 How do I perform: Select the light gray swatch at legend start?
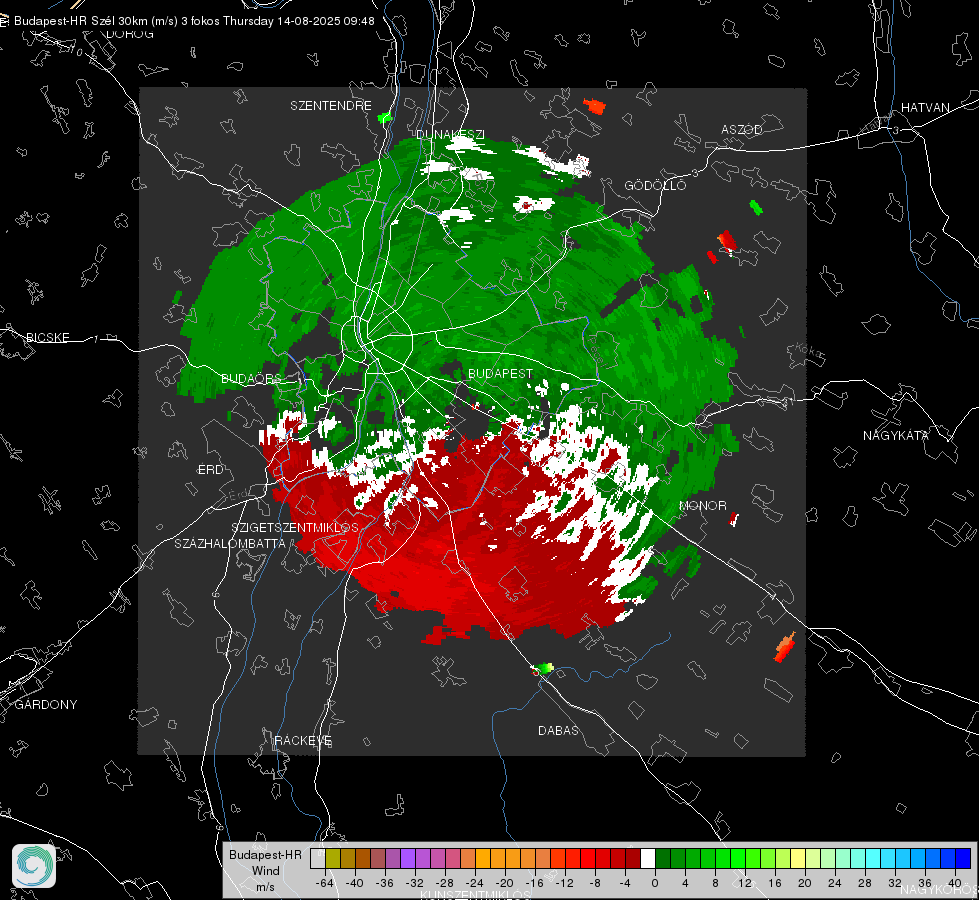pyautogui.click(x=317, y=859)
